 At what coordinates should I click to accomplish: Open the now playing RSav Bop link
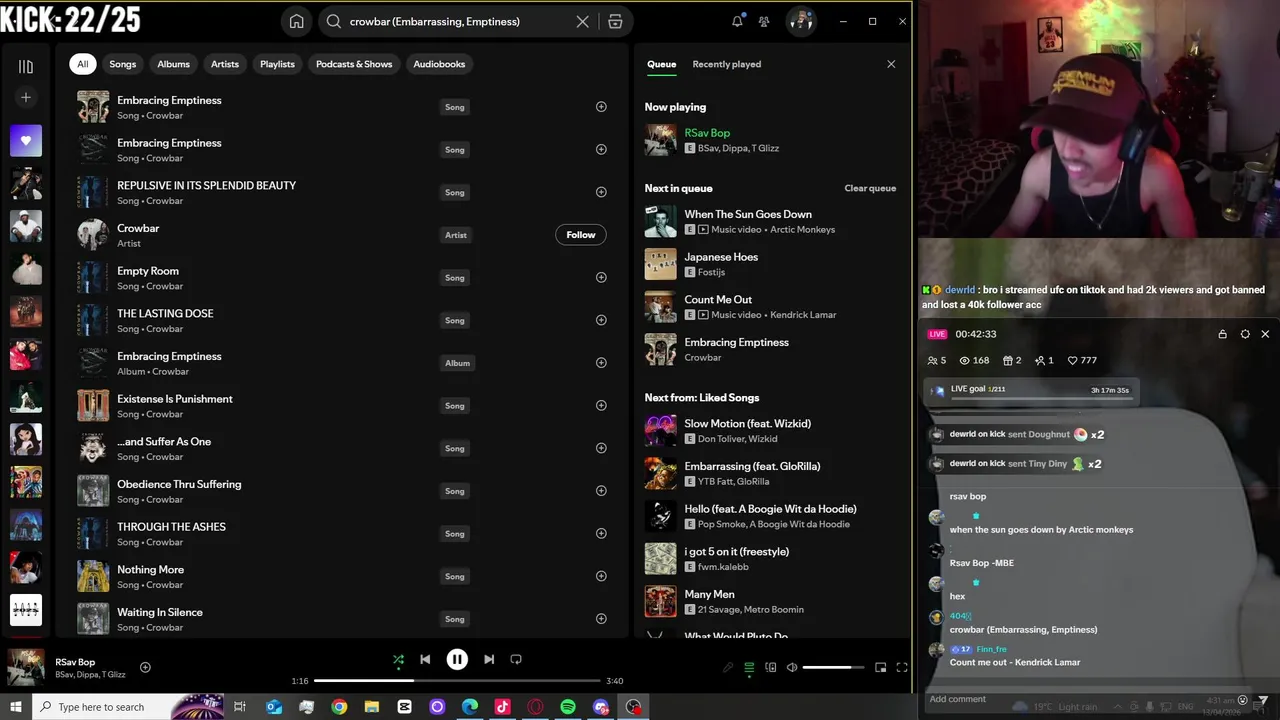(x=707, y=133)
